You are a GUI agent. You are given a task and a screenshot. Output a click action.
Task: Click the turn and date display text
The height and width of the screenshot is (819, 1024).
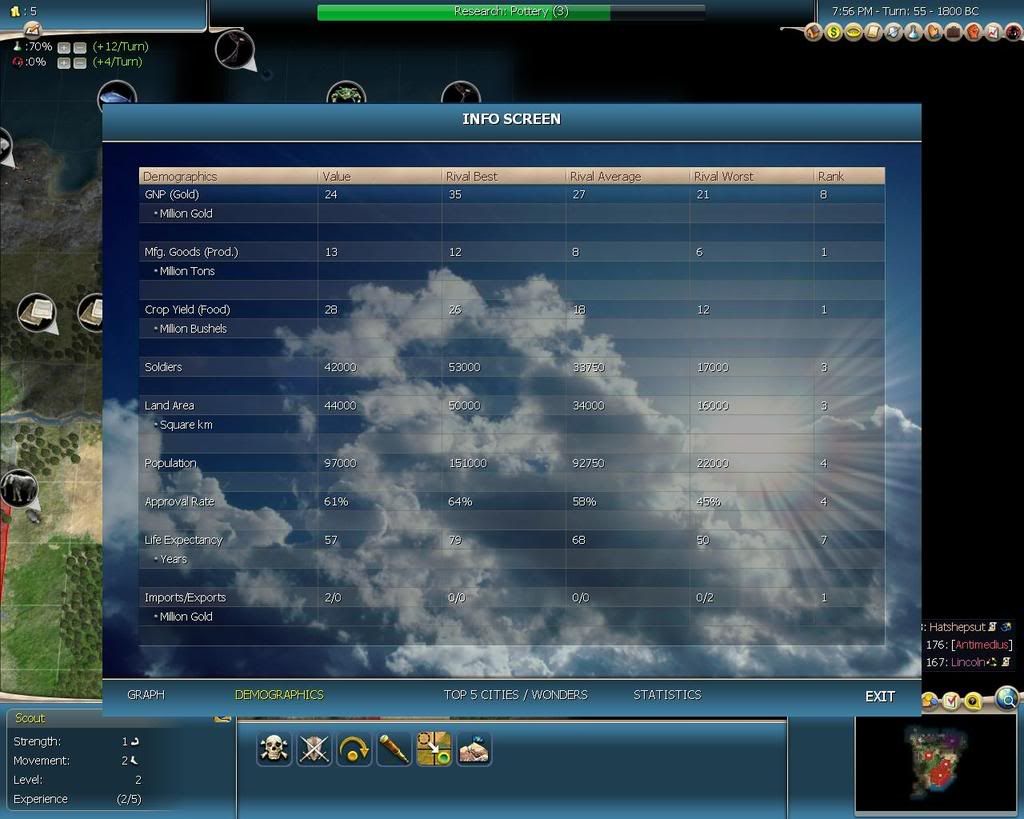(905, 11)
